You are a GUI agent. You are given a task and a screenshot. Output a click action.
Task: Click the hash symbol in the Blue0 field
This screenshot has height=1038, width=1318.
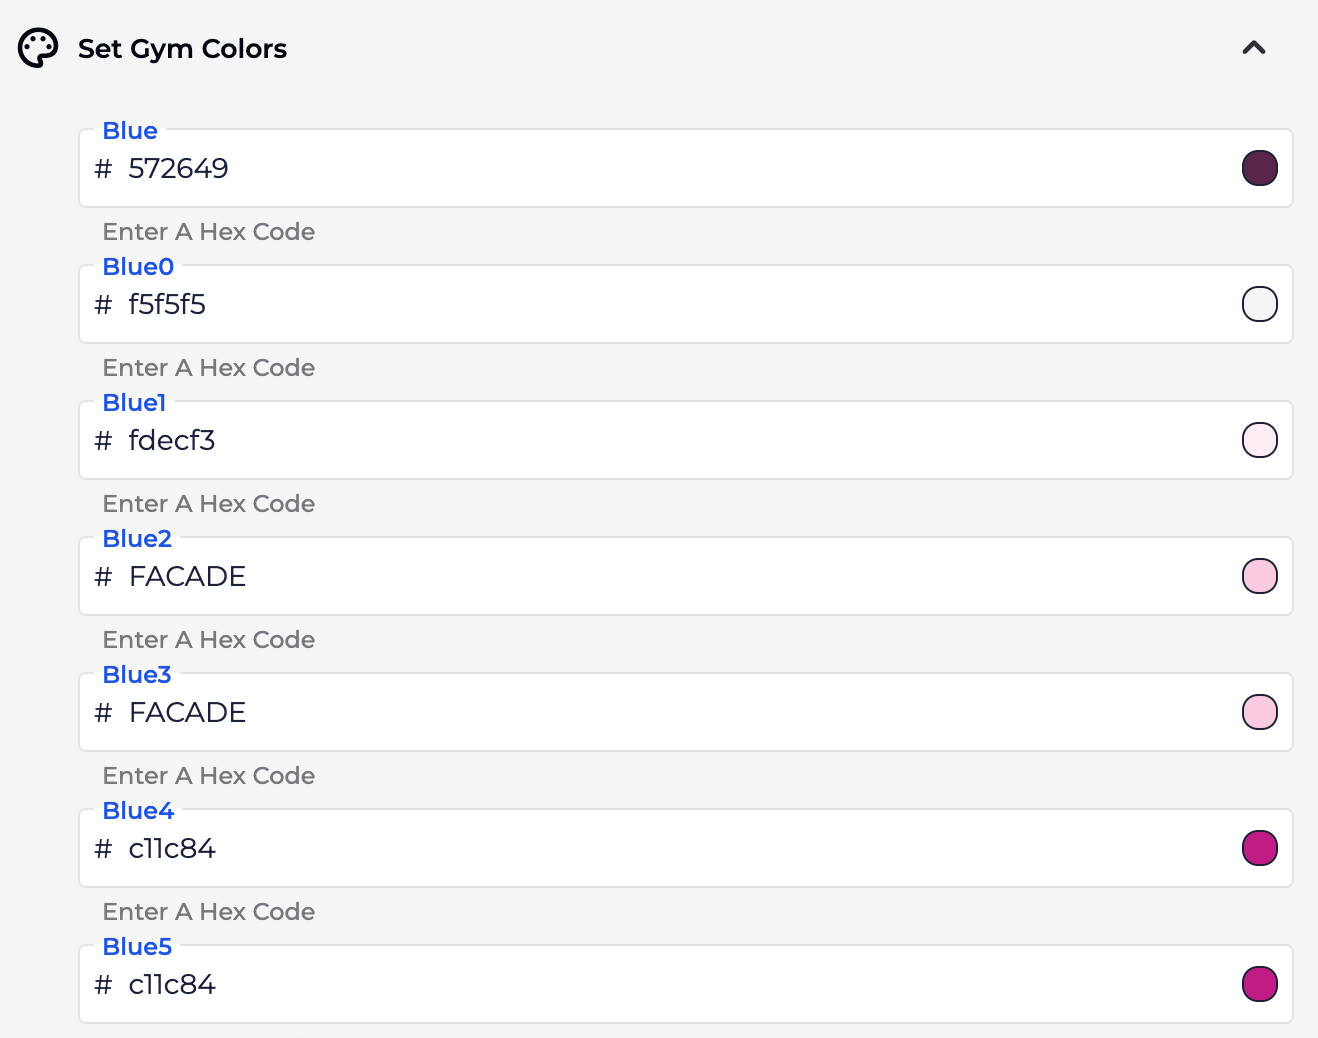(103, 305)
